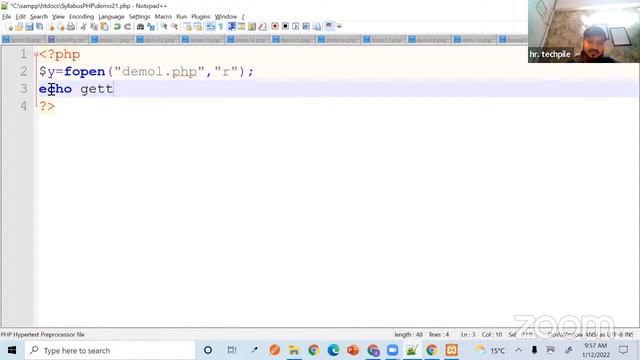Toggle the indent guide toolbar icon
Image resolution: width=640 pixels, height=360 pixels.
tap(231, 27)
